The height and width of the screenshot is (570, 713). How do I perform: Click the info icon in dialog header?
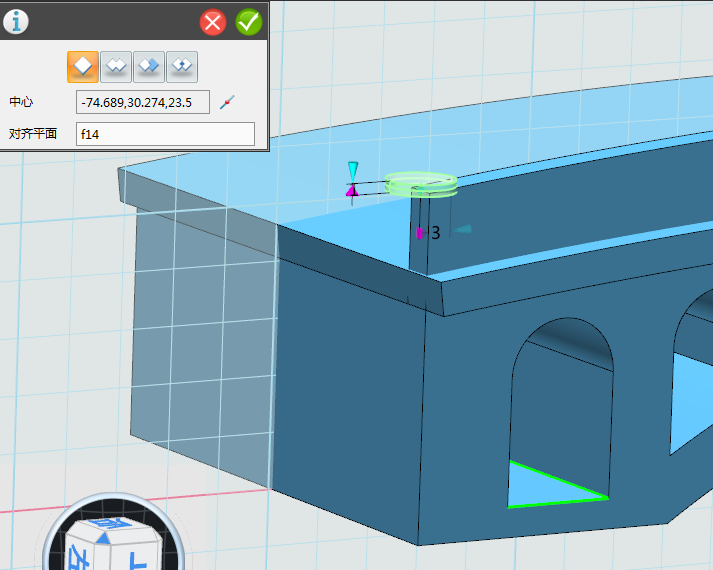tap(16, 22)
